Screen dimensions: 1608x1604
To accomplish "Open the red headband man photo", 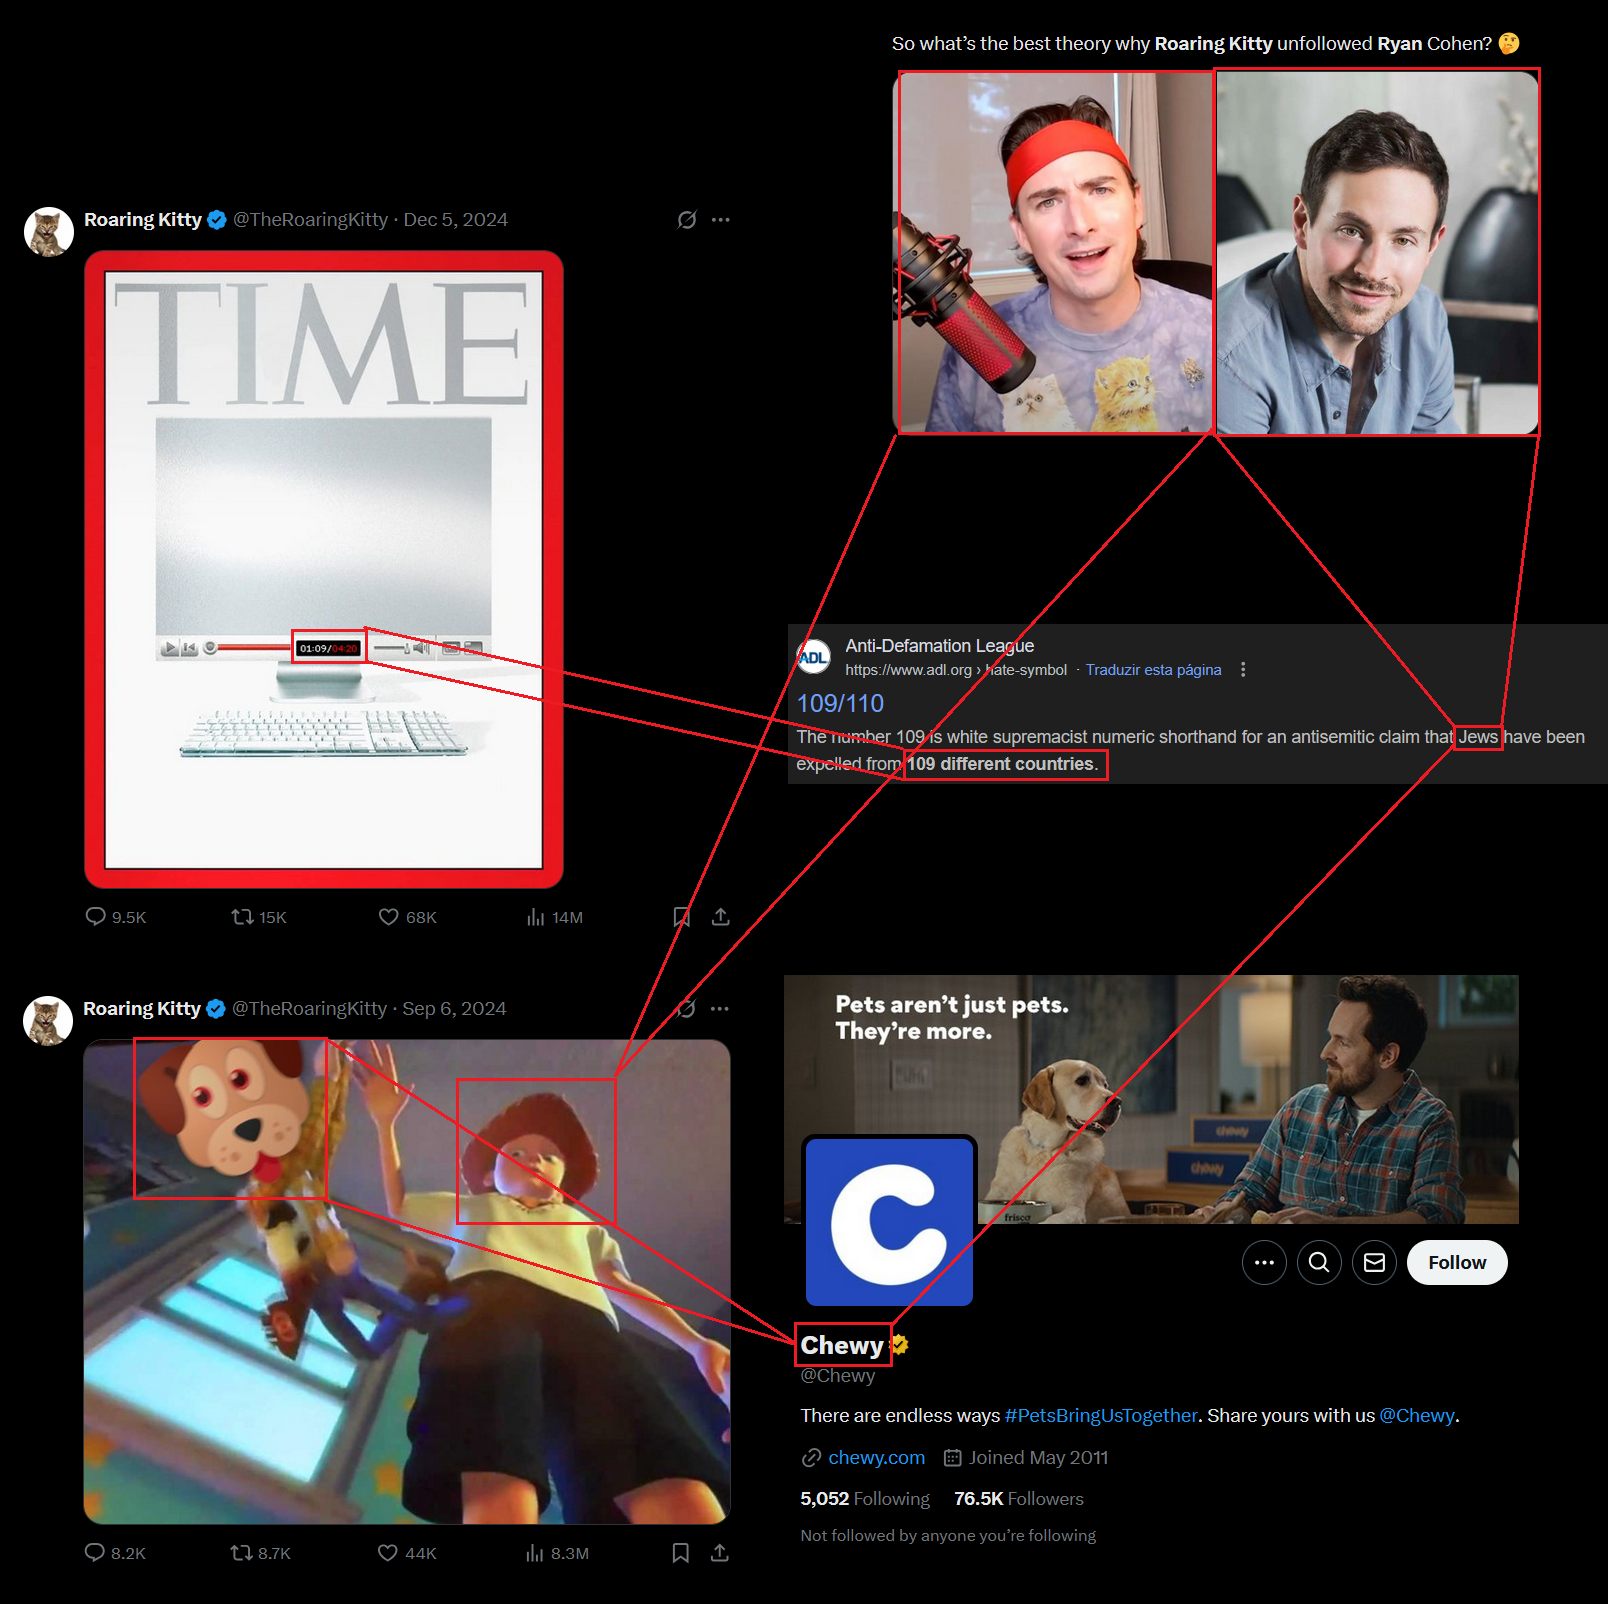I will pos(1054,253).
